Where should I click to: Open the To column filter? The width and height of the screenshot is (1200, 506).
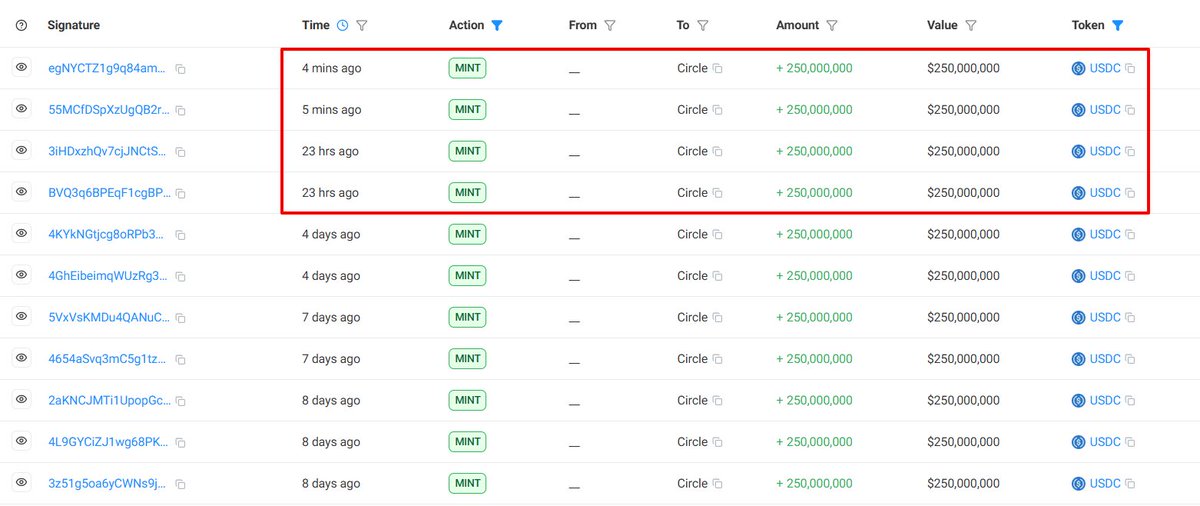[703, 25]
